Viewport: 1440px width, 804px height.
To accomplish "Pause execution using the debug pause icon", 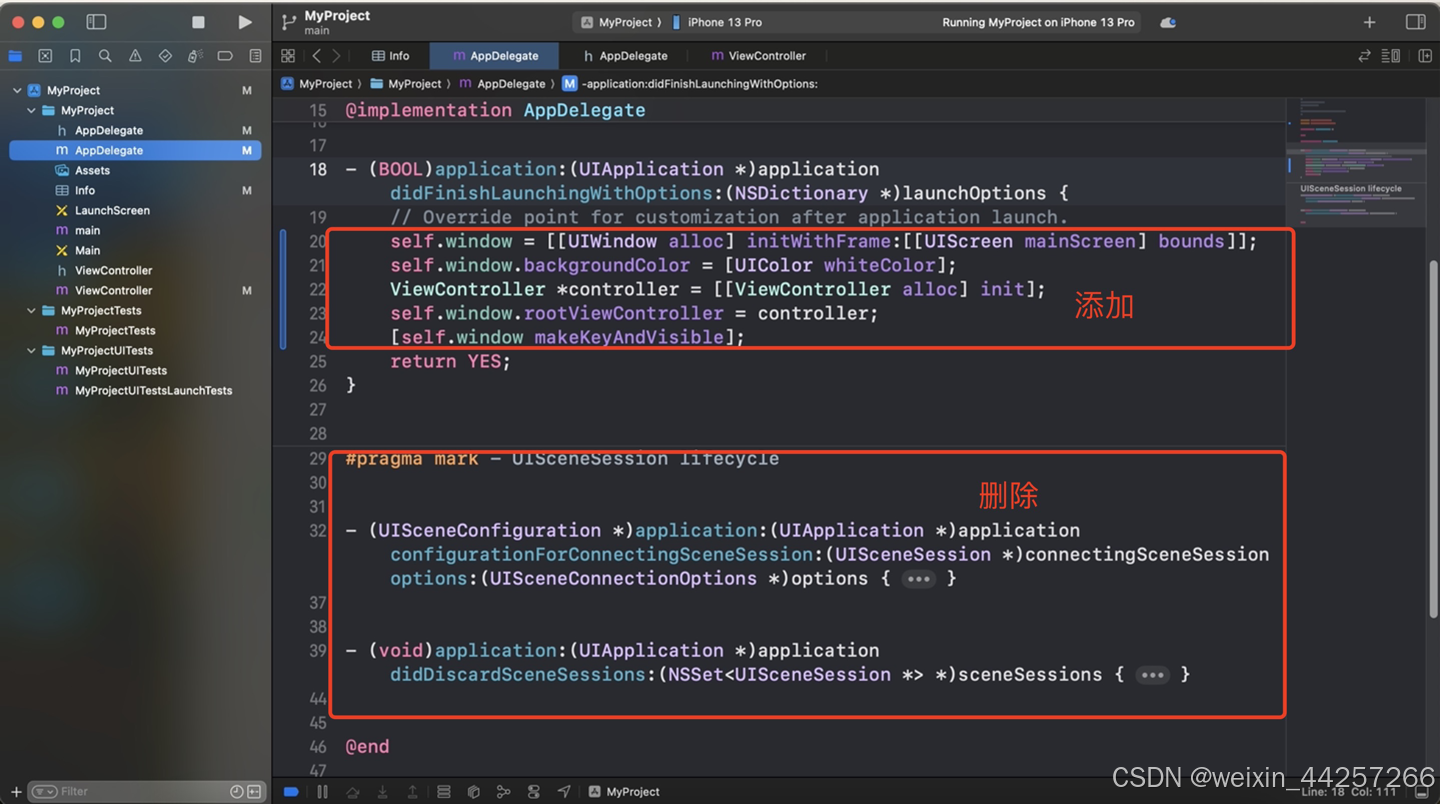I will pos(322,791).
